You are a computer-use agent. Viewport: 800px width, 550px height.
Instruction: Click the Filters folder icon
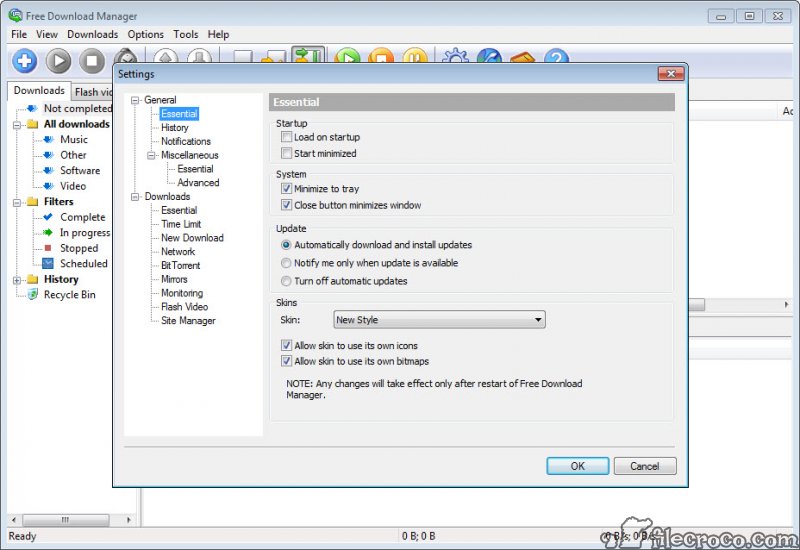click(33, 202)
